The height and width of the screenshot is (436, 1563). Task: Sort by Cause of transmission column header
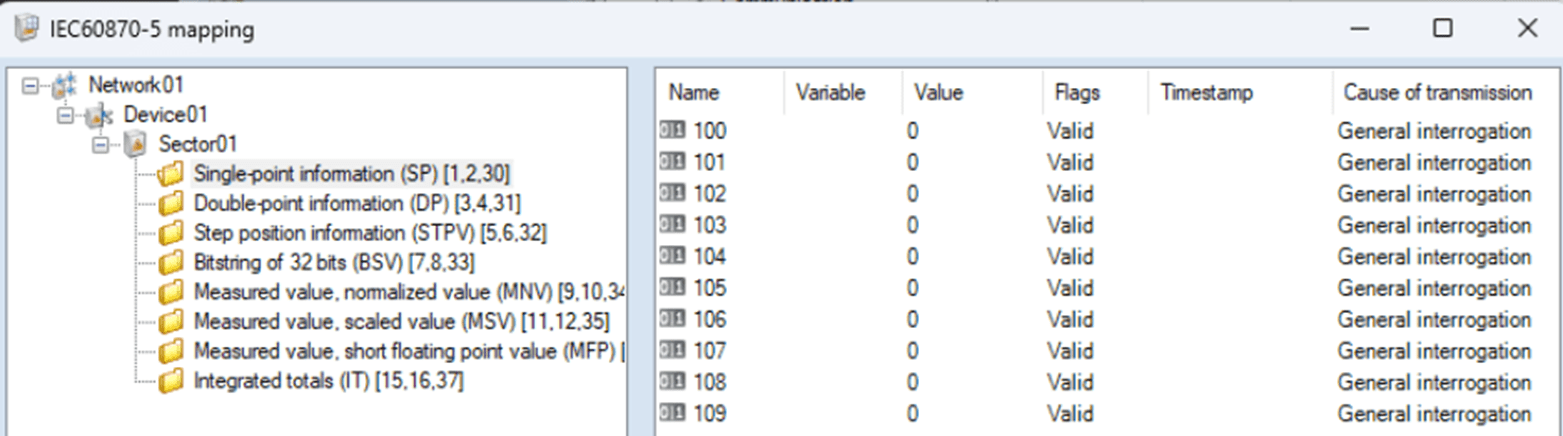tap(1438, 92)
